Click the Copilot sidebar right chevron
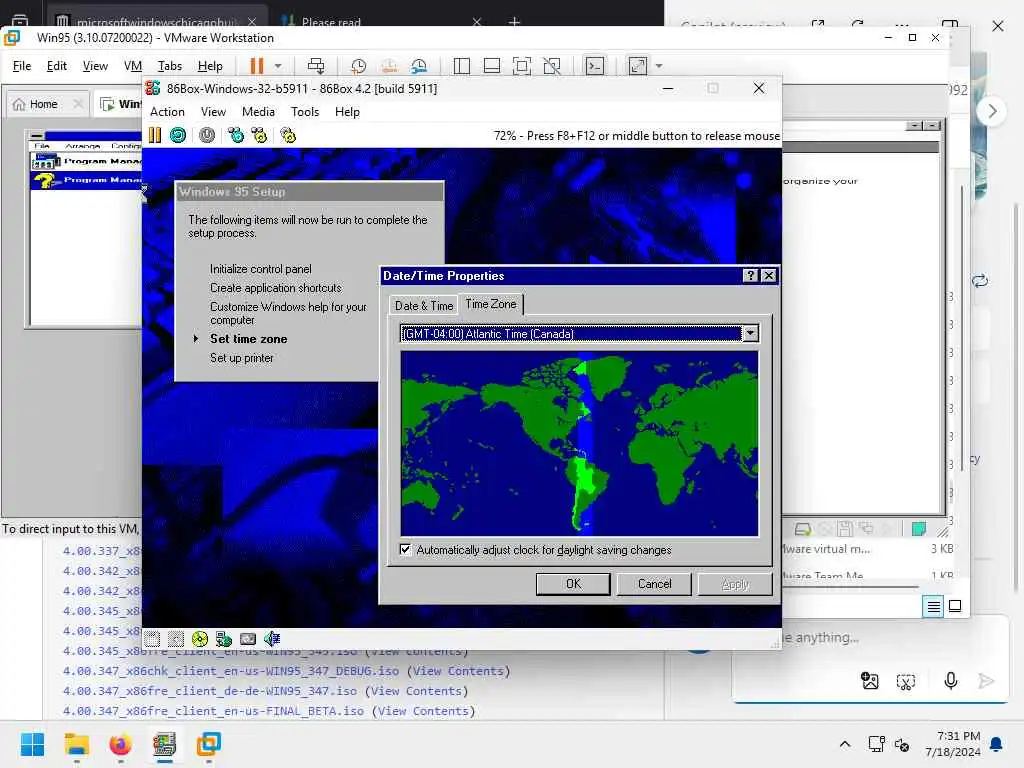The image size is (1024, 768). tap(992, 111)
